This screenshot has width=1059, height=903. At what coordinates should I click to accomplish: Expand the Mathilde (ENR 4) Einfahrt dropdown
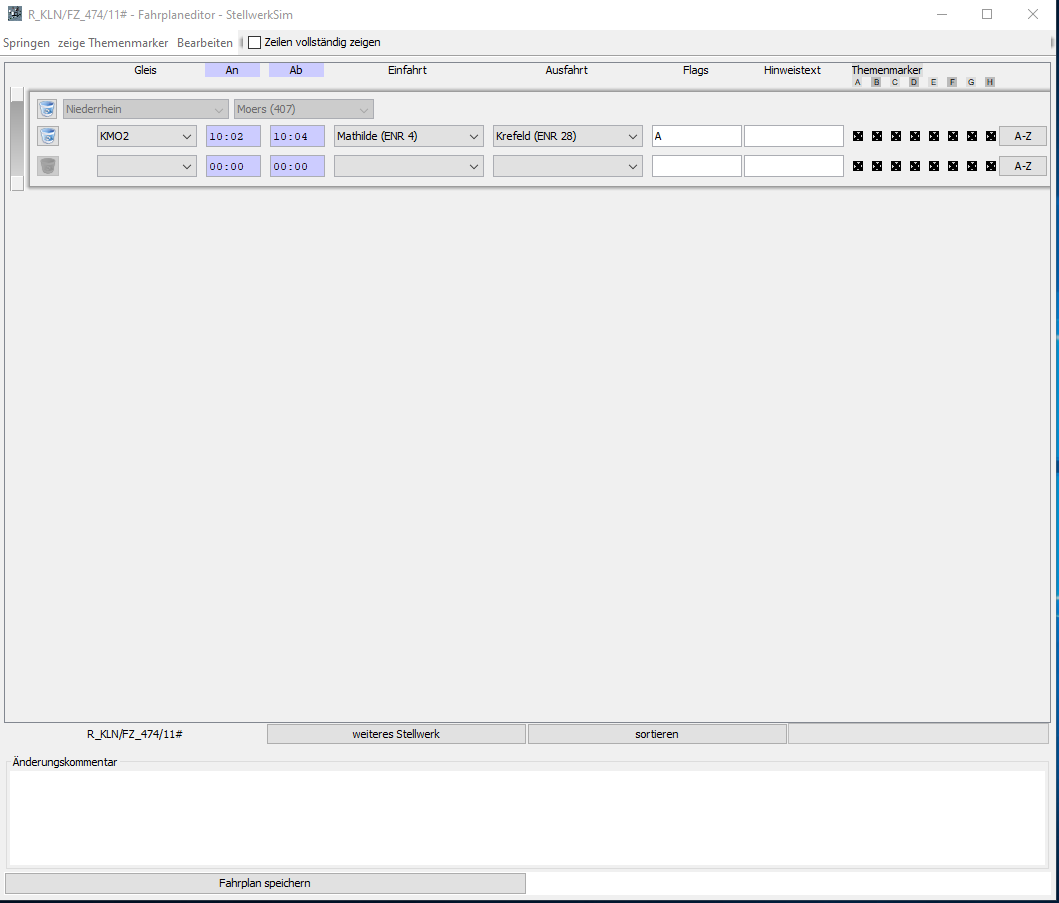point(408,136)
